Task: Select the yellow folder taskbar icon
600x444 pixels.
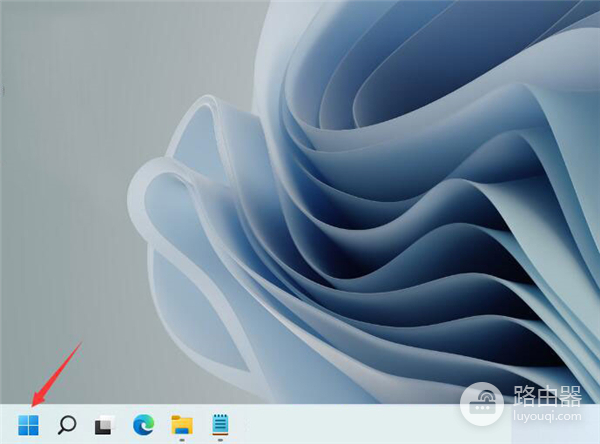Action: click(x=181, y=424)
